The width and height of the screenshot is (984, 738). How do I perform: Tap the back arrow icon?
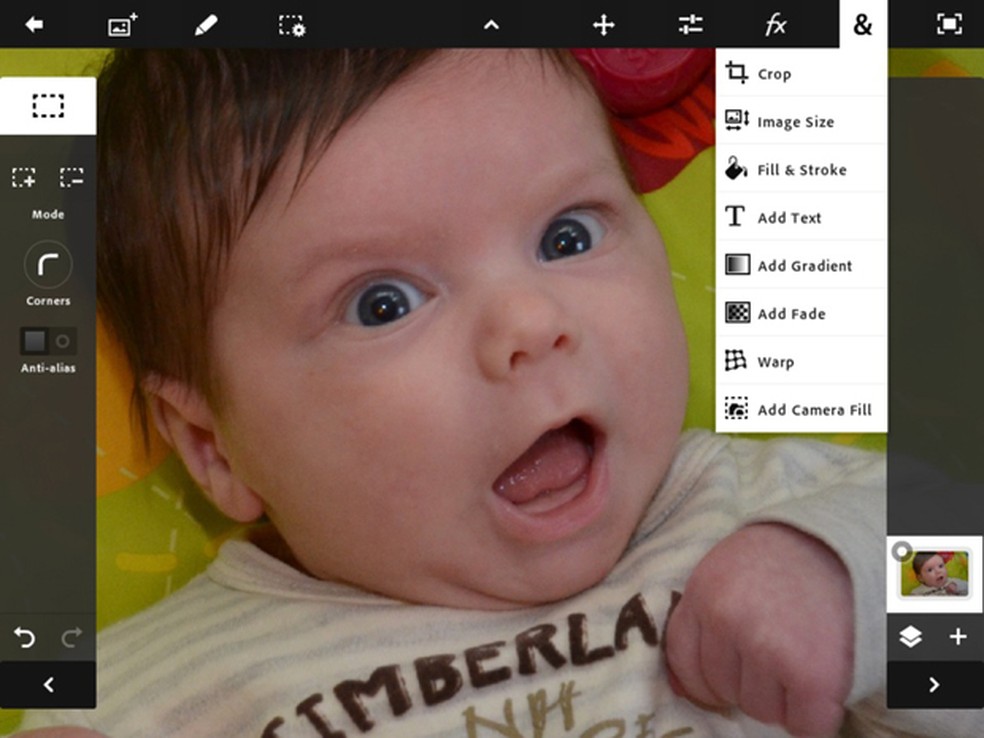[x=34, y=25]
